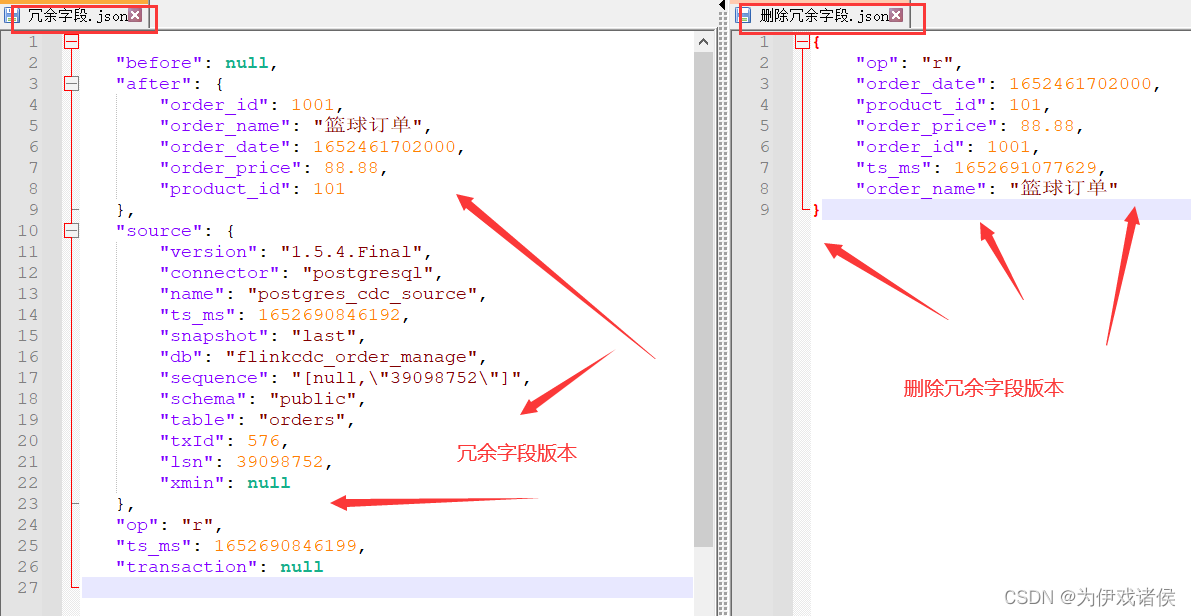Click the "transaction": null line

click(220, 567)
